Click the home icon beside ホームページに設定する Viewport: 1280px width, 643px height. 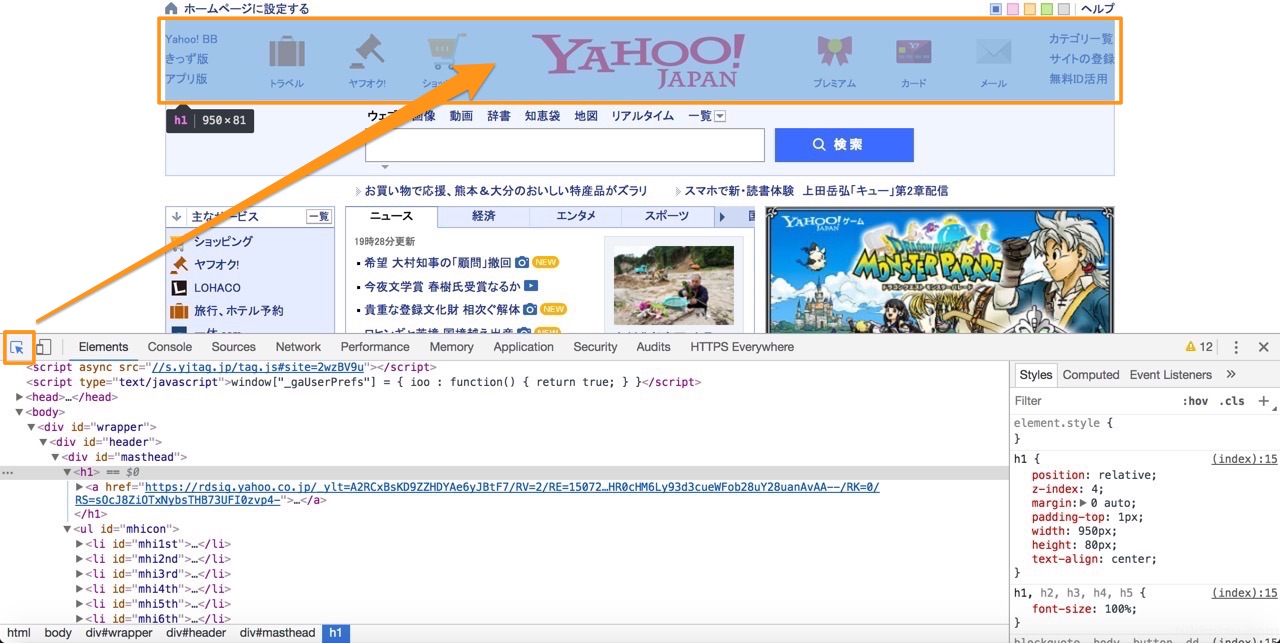pyautogui.click(x=172, y=9)
